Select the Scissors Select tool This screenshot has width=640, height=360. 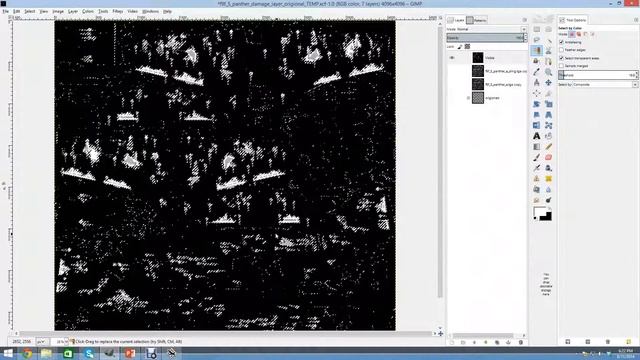click(549, 51)
